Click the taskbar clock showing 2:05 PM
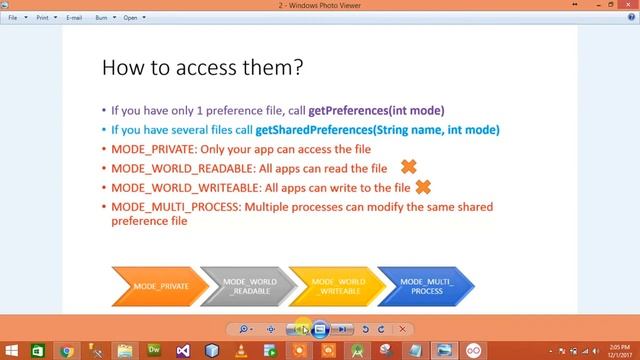 pyautogui.click(x=620, y=351)
